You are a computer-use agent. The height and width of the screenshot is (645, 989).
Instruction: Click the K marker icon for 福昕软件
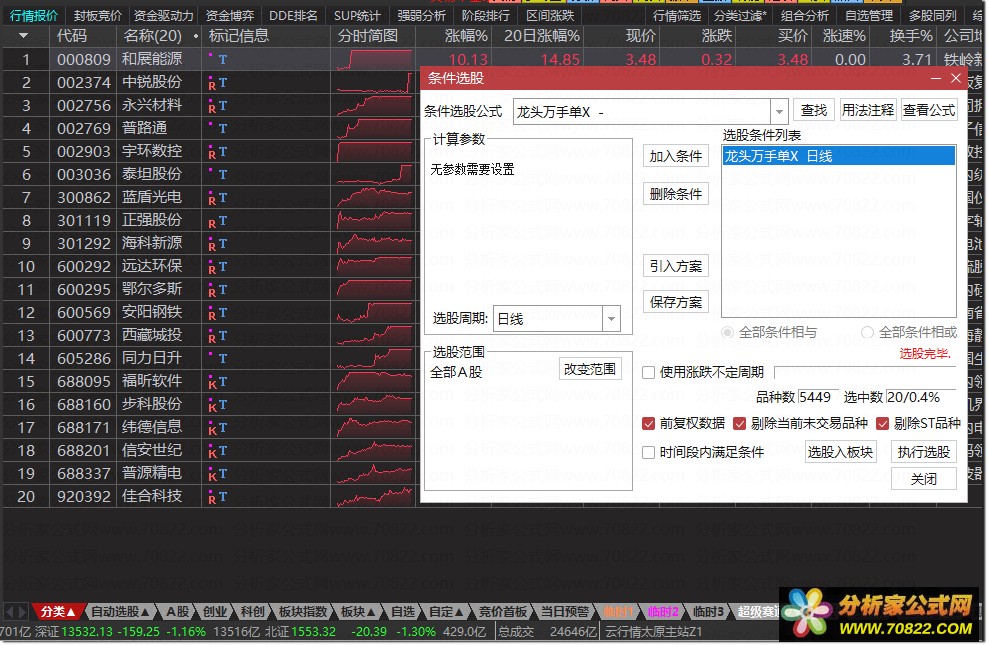point(212,384)
